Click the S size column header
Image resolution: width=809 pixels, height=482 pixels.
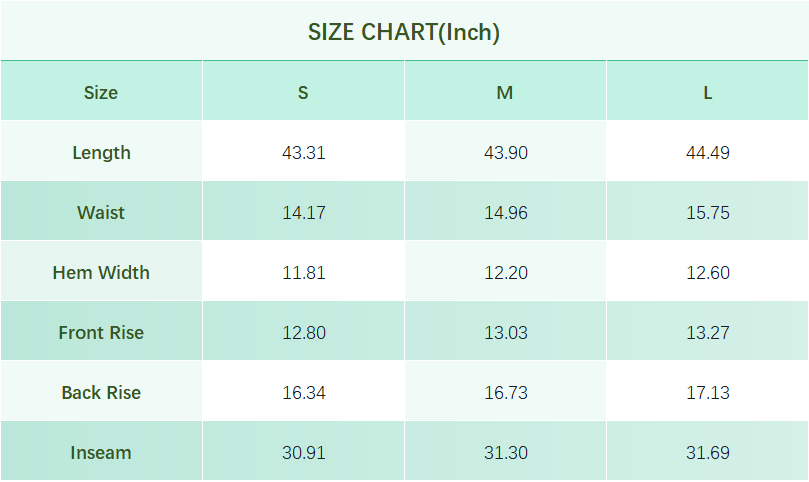click(x=303, y=93)
